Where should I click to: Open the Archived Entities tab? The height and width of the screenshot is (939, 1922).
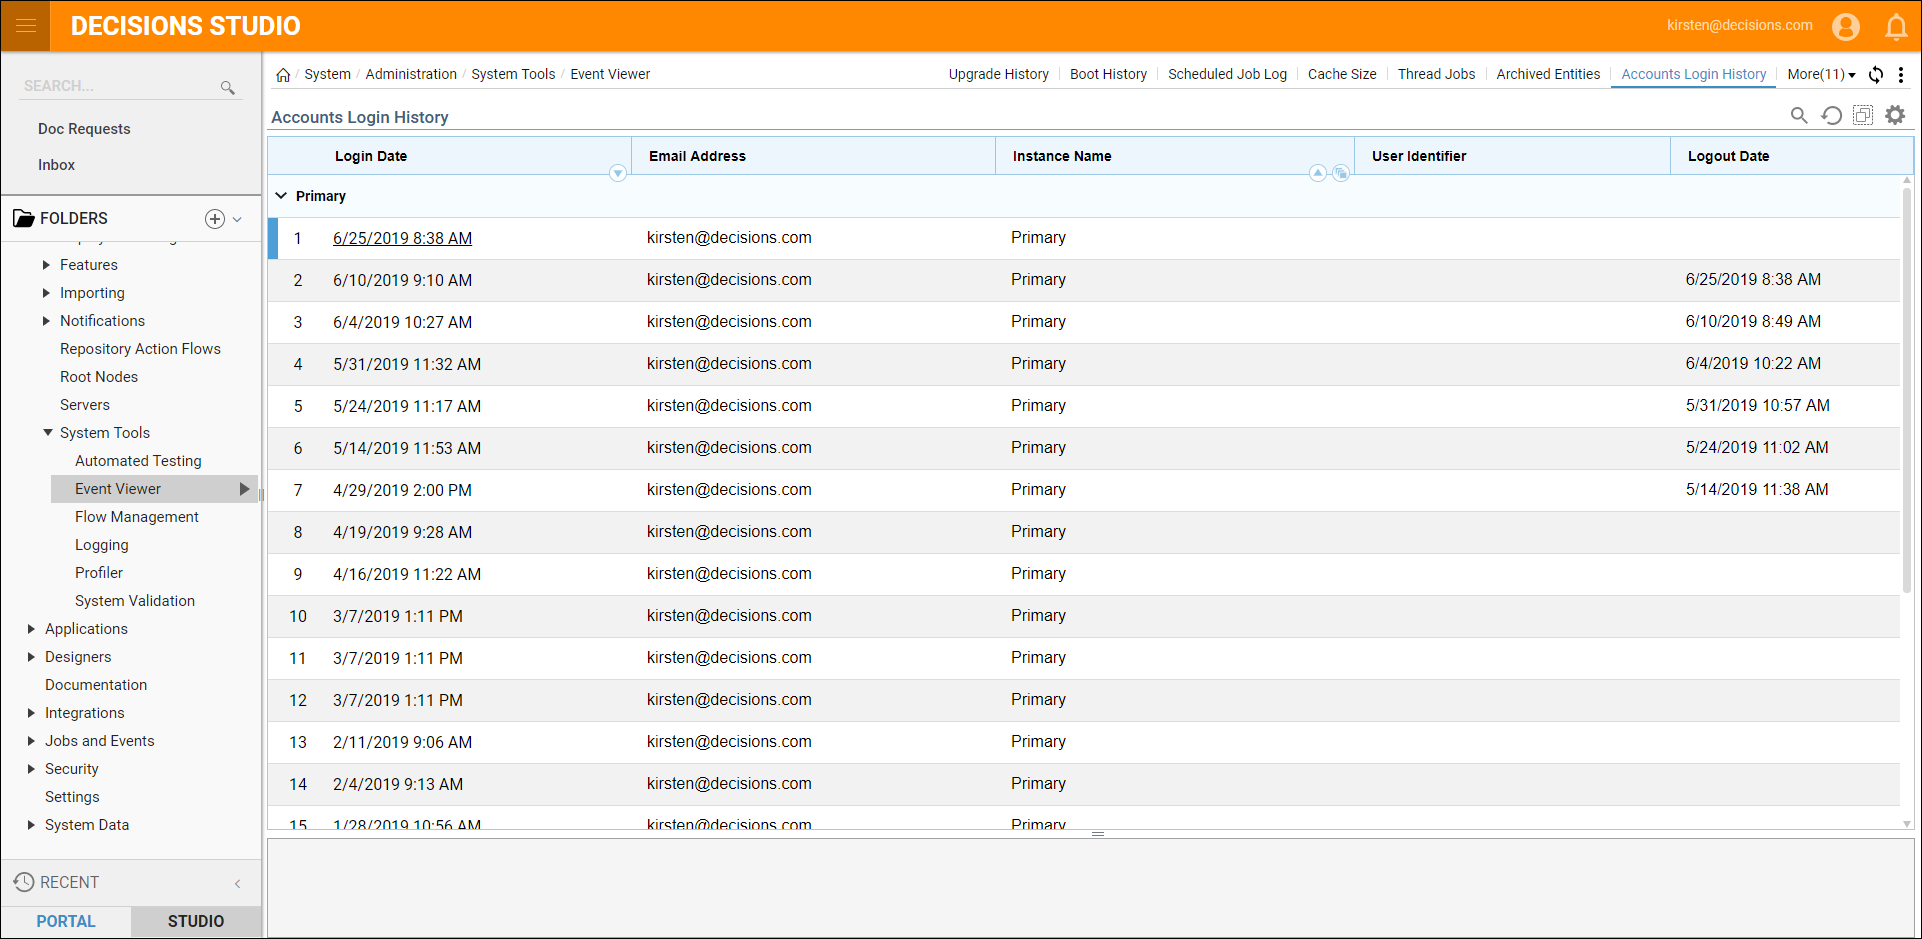[1548, 75]
